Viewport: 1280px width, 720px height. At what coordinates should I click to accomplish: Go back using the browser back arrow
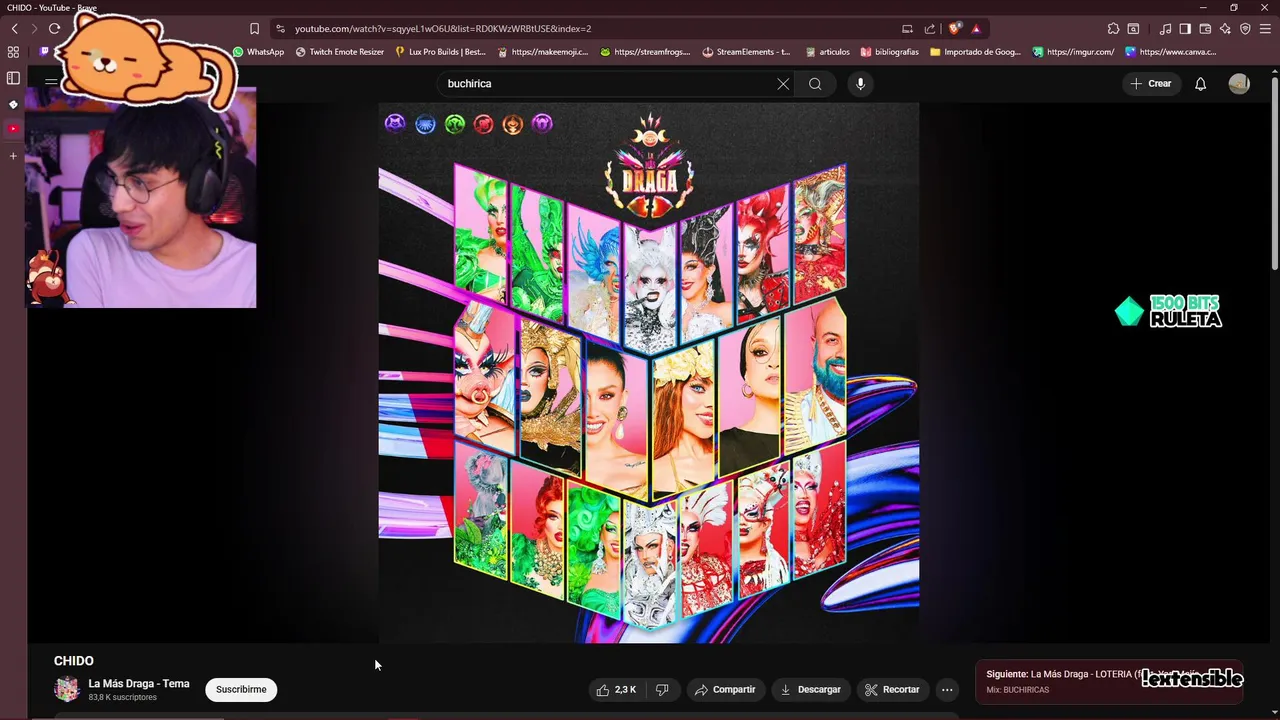click(15, 29)
